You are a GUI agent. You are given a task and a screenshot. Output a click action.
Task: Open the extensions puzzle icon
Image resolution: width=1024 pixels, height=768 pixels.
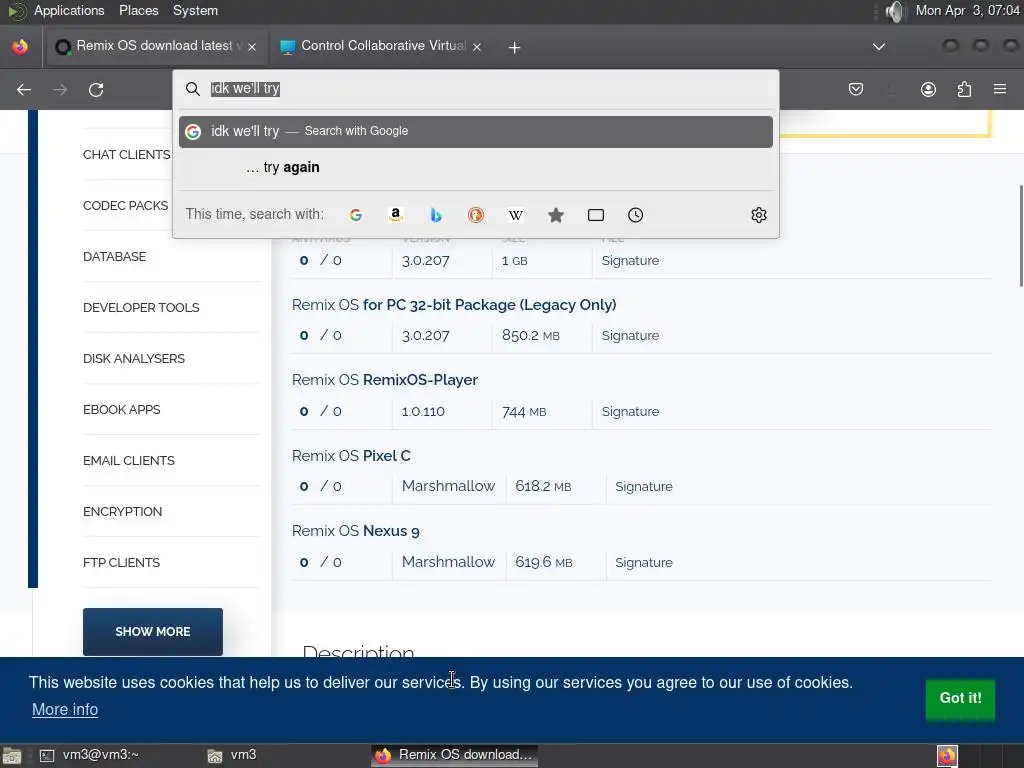964,89
